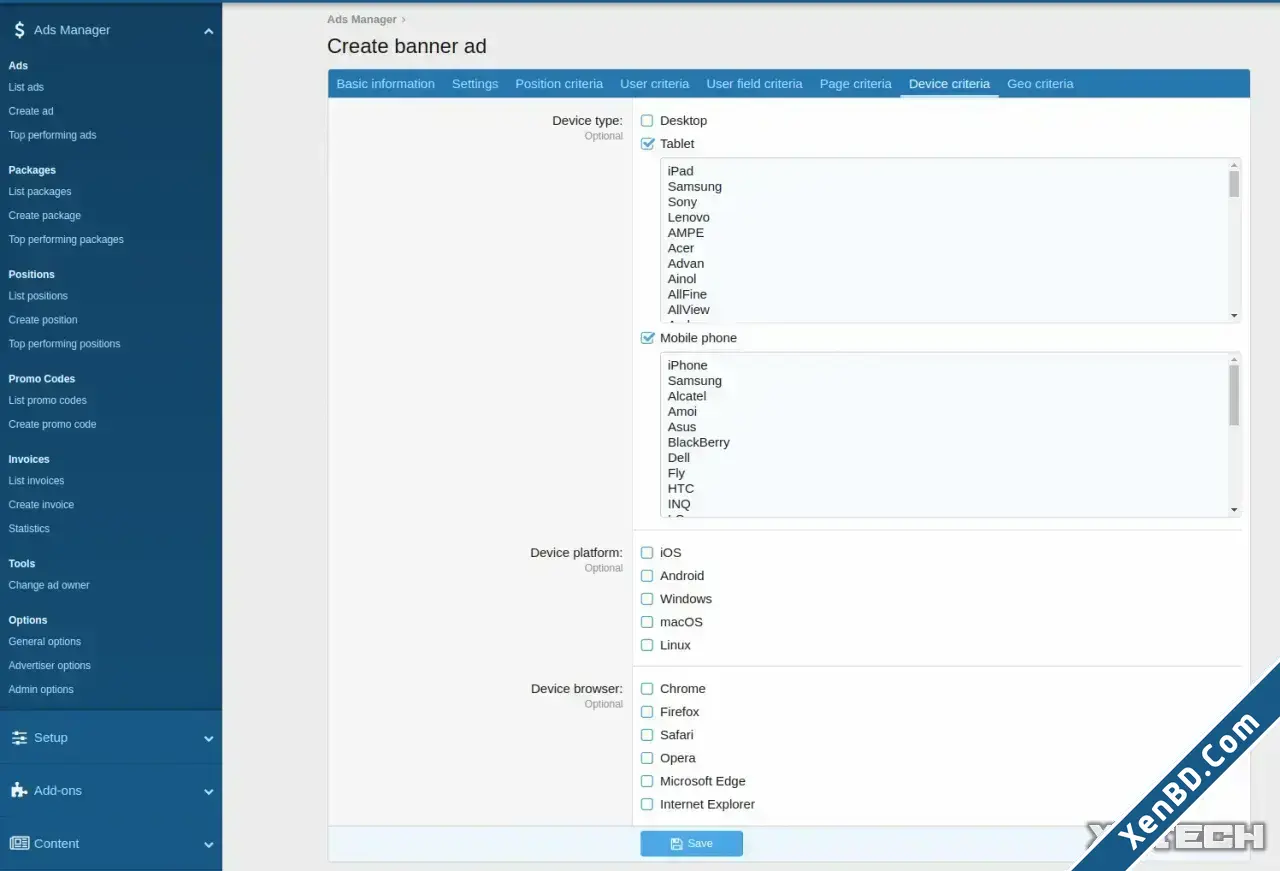This screenshot has height=871, width=1280.
Task: Expand the Add-ons section chevron
Action: pos(208,792)
